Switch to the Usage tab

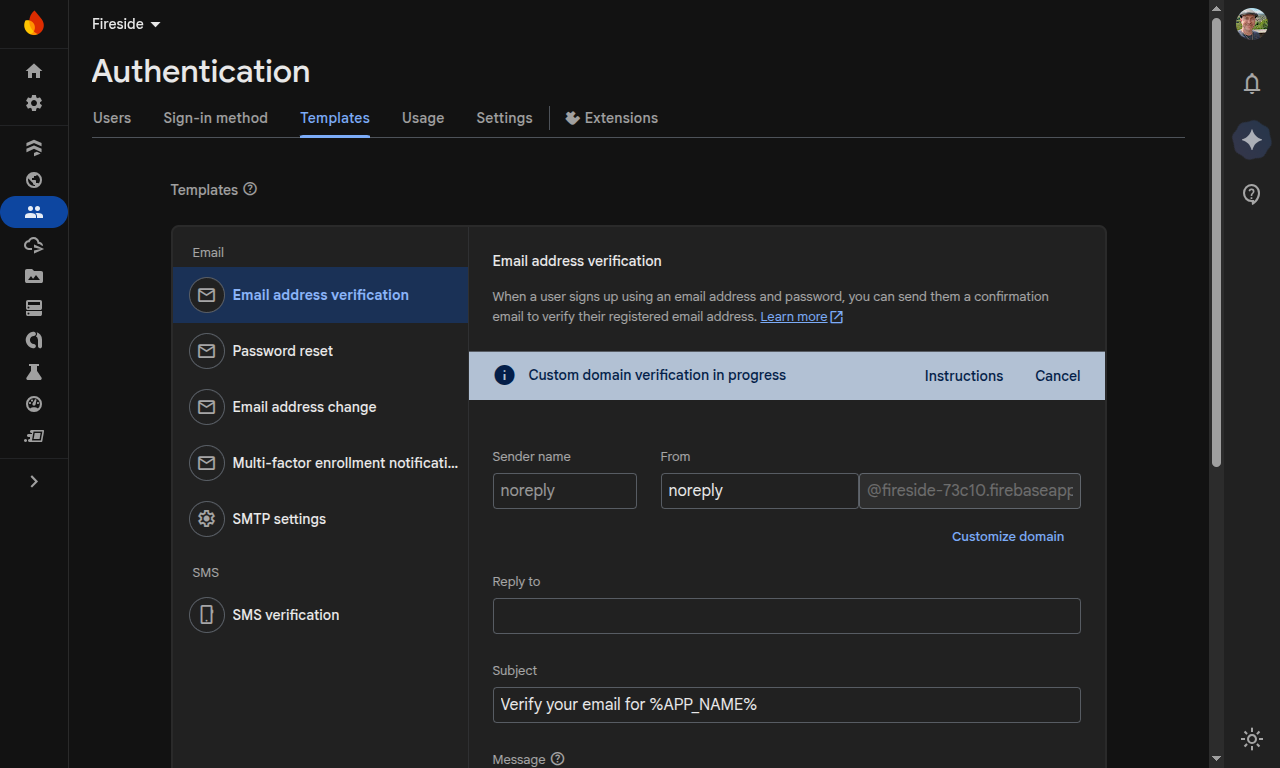pos(422,118)
